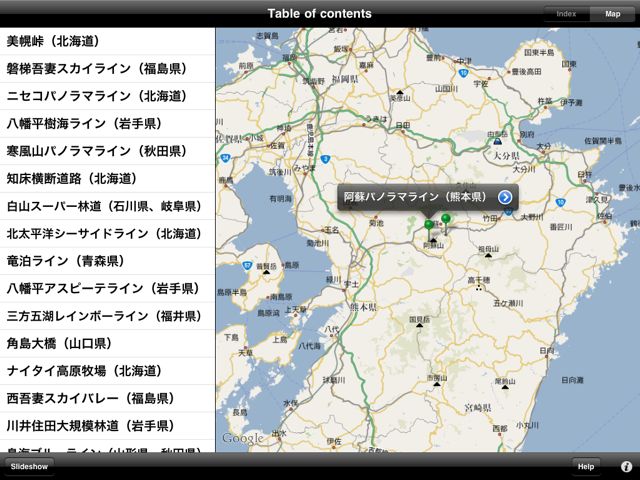Tap the 阿蘇山 mountain marker
The height and width of the screenshot is (480, 640).
click(433, 240)
